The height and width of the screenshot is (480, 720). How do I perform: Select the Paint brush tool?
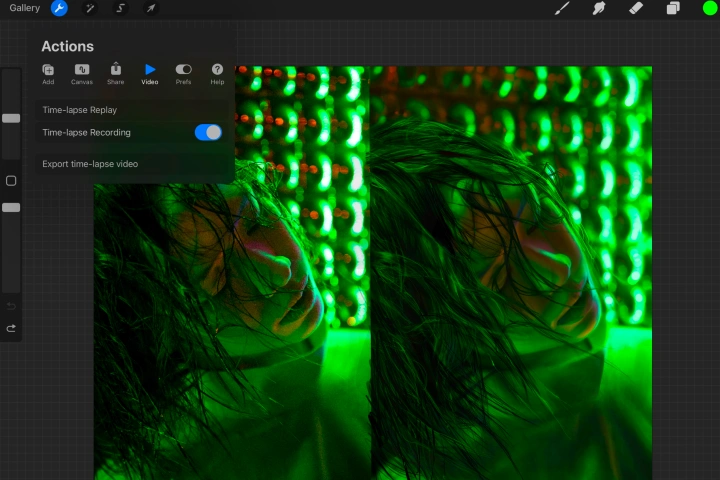[x=562, y=8]
